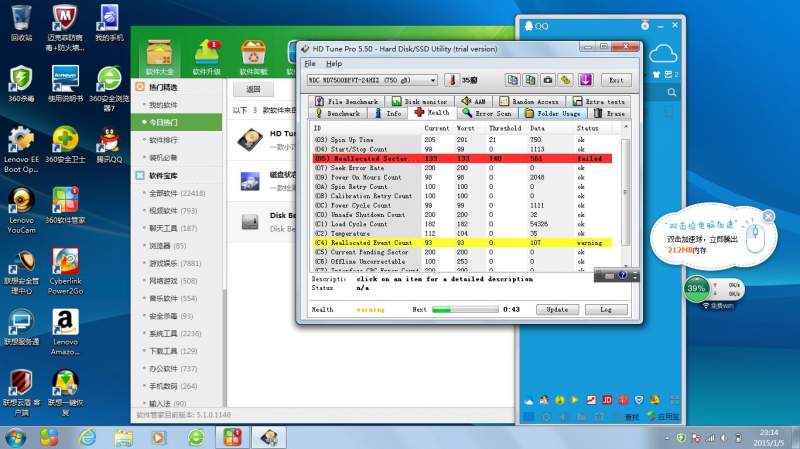Click the Threshold column header
The image size is (800, 449).
tap(505, 128)
